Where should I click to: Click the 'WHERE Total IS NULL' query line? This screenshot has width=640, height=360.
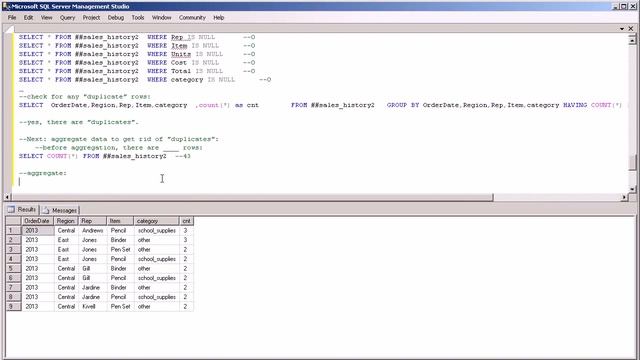click(137, 71)
